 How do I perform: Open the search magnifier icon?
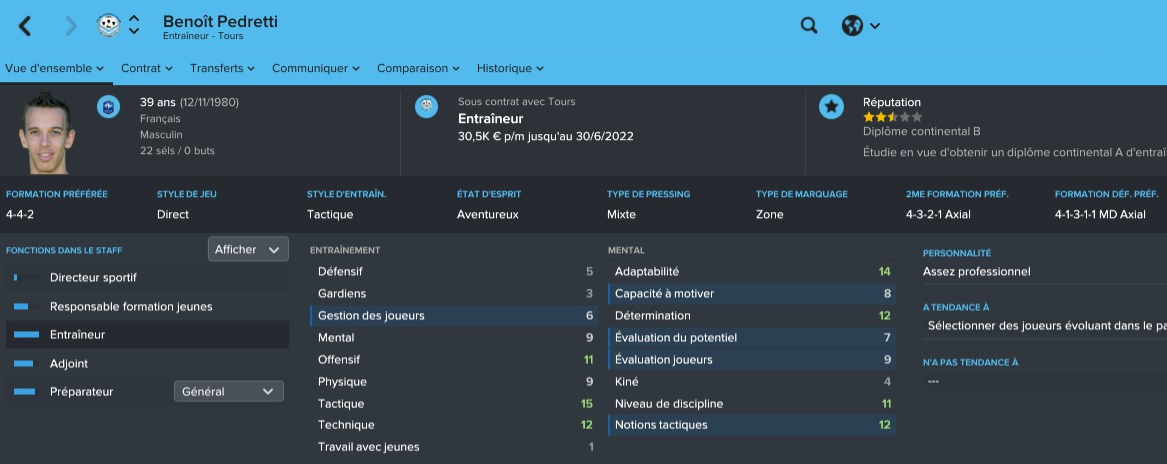[809, 26]
